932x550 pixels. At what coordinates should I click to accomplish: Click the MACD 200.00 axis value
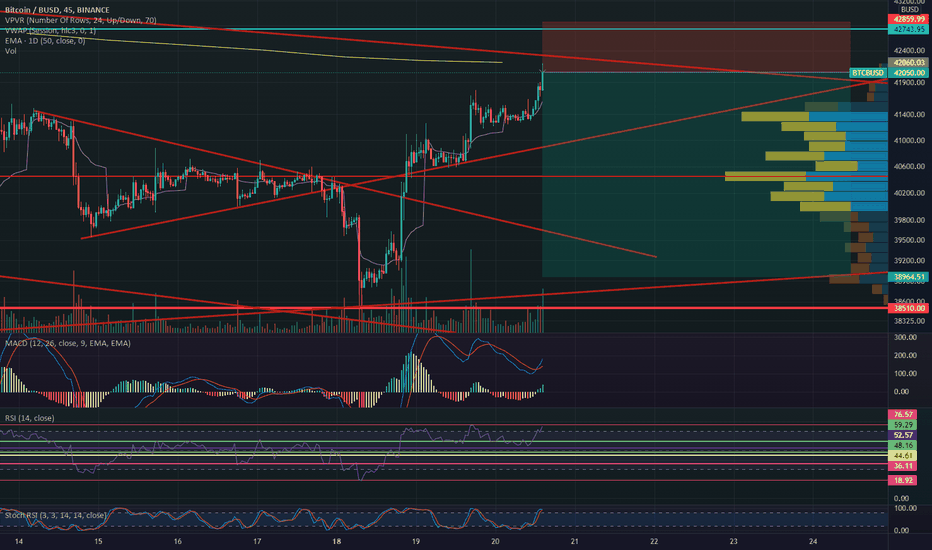tap(905, 356)
